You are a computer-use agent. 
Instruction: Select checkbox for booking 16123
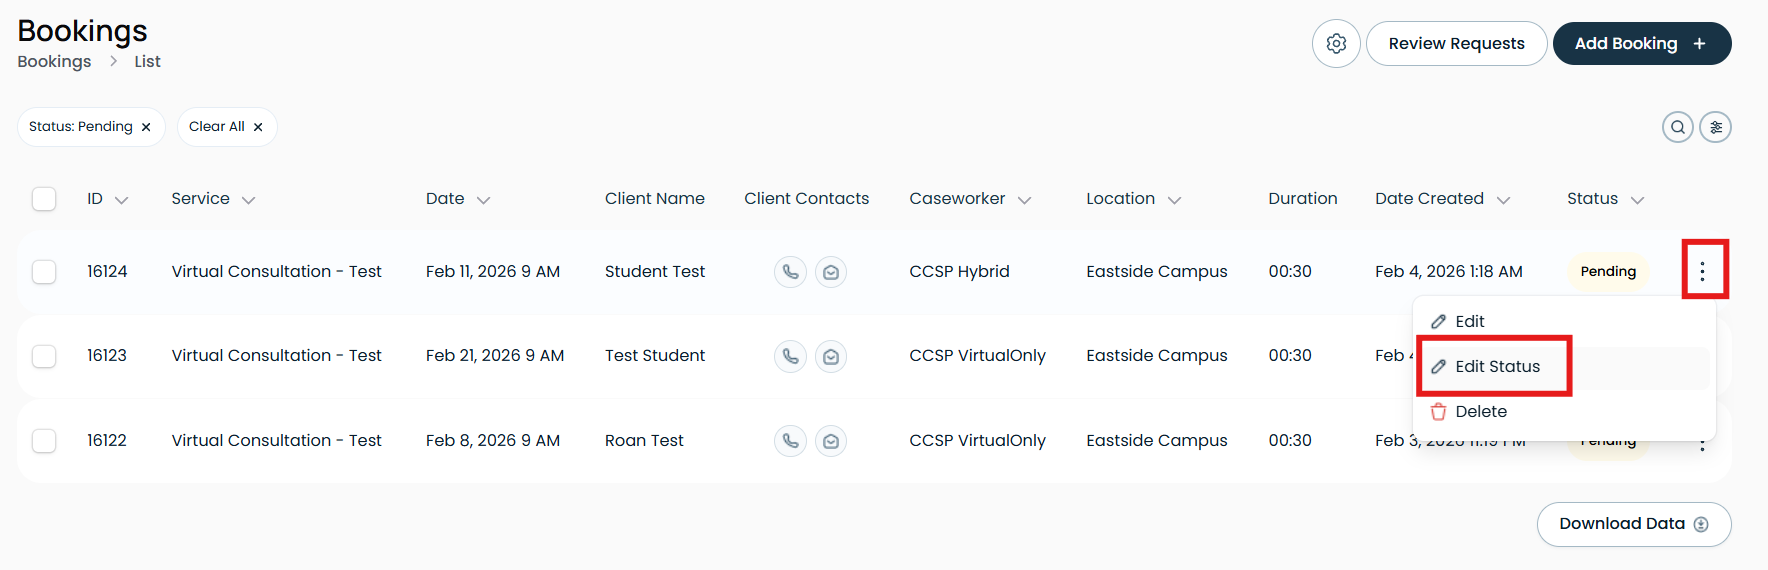point(44,356)
